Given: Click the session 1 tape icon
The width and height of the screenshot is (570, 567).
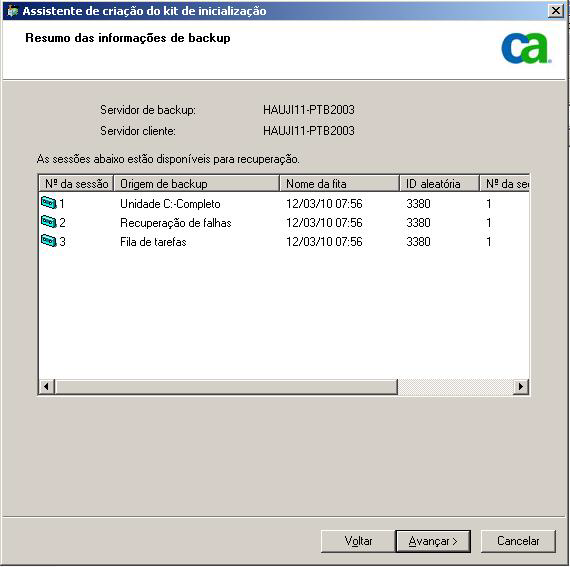Looking at the screenshot, I should coord(49,202).
